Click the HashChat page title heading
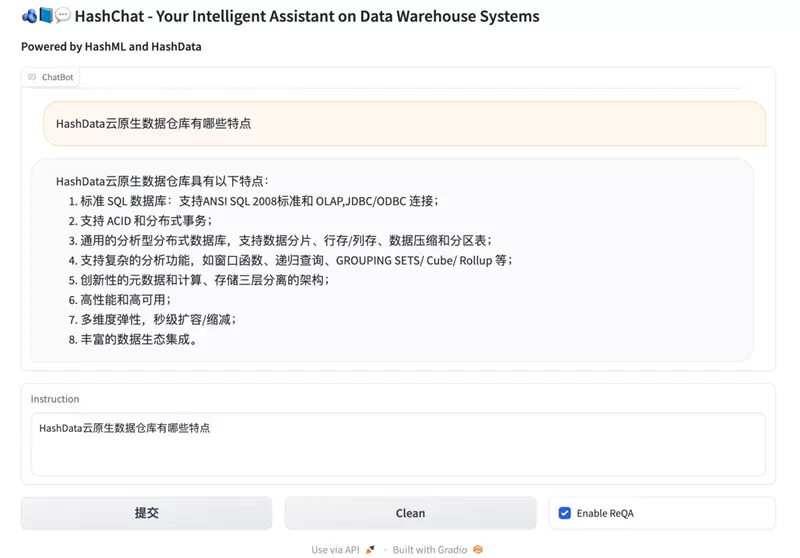This screenshot has width=800, height=558. click(x=306, y=16)
